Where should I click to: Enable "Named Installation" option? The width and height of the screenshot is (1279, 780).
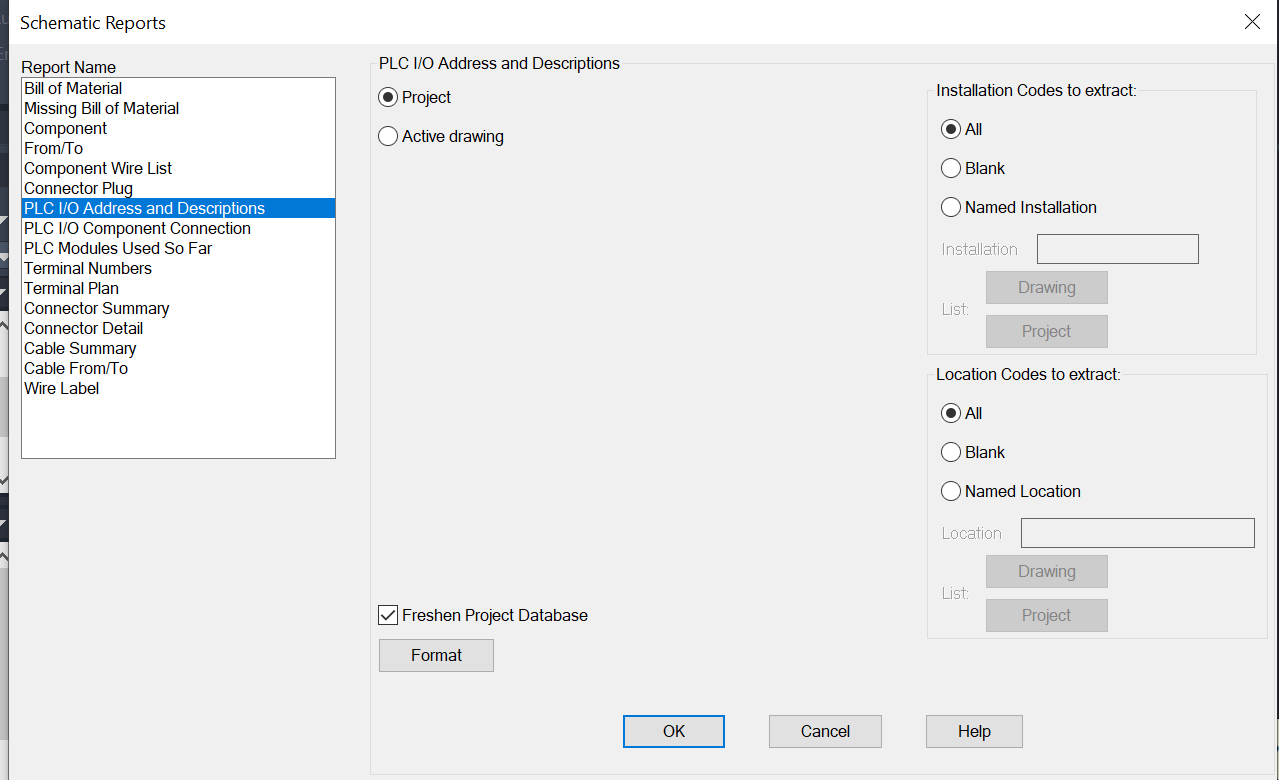coord(951,207)
